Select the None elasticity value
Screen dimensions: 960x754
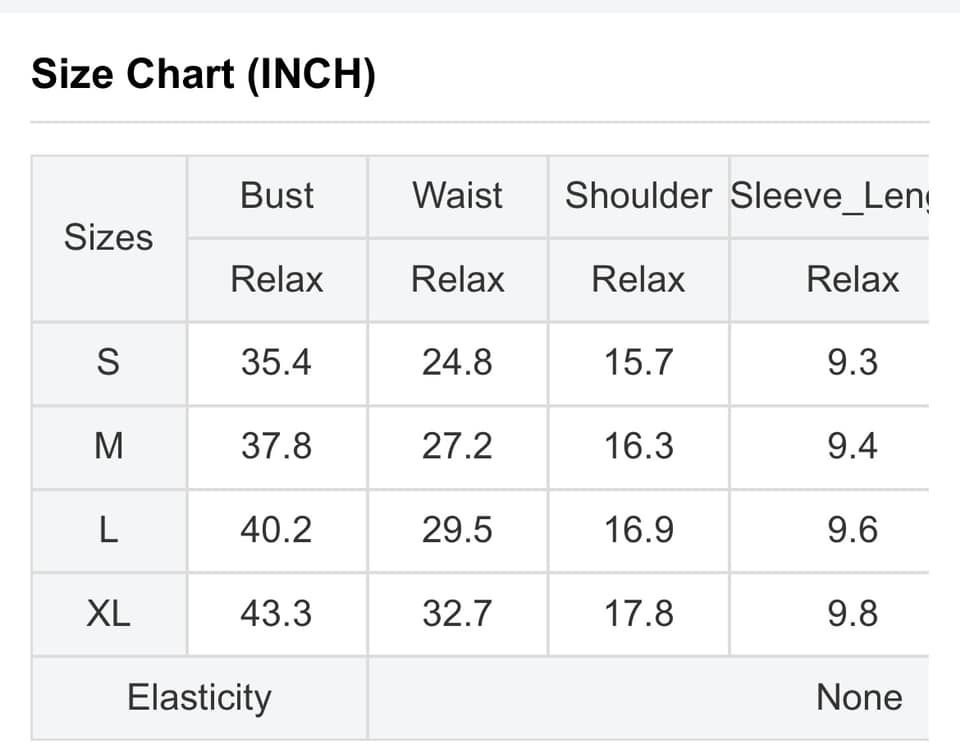click(x=859, y=697)
